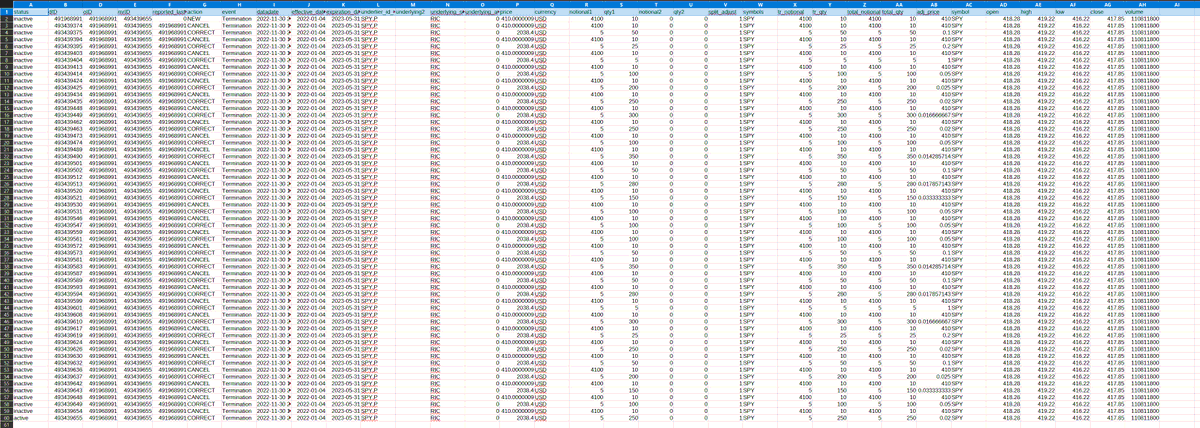Click the "open" header cell
Image resolution: width=1200 pixels, height=428 pixels.
(993, 11)
